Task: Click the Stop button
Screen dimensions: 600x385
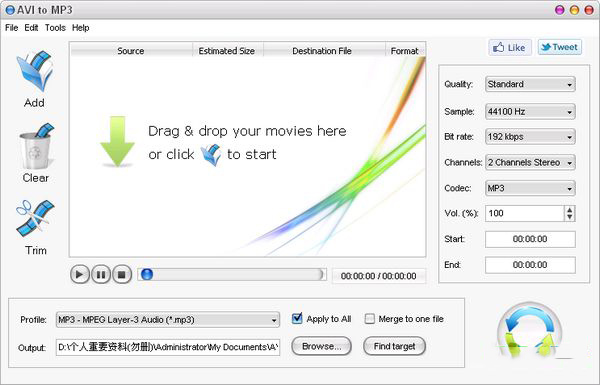Action: click(122, 274)
